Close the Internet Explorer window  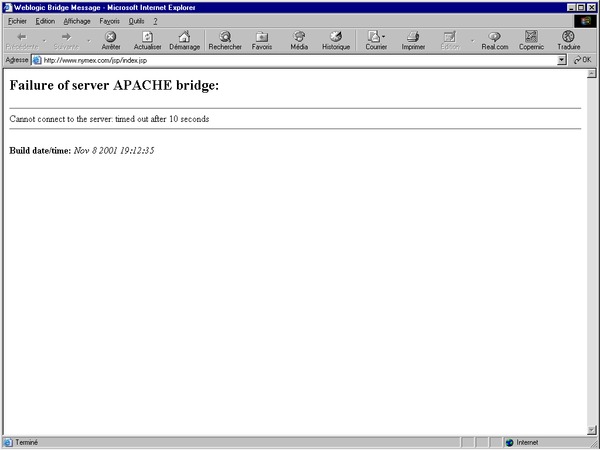click(x=591, y=8)
